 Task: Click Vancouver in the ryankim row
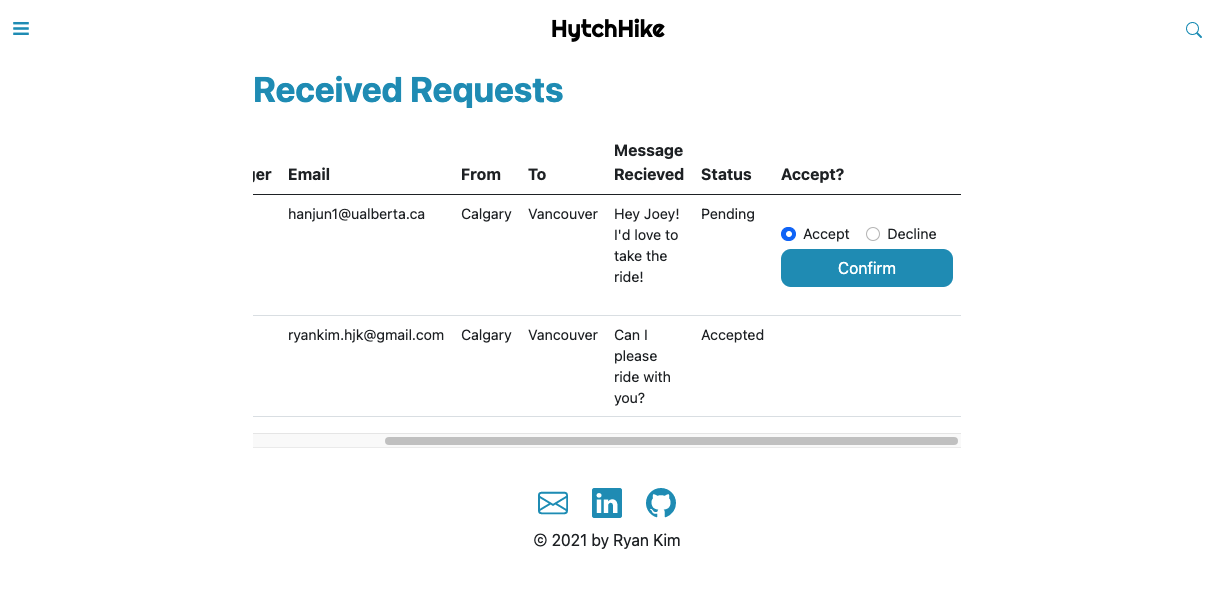click(x=563, y=335)
